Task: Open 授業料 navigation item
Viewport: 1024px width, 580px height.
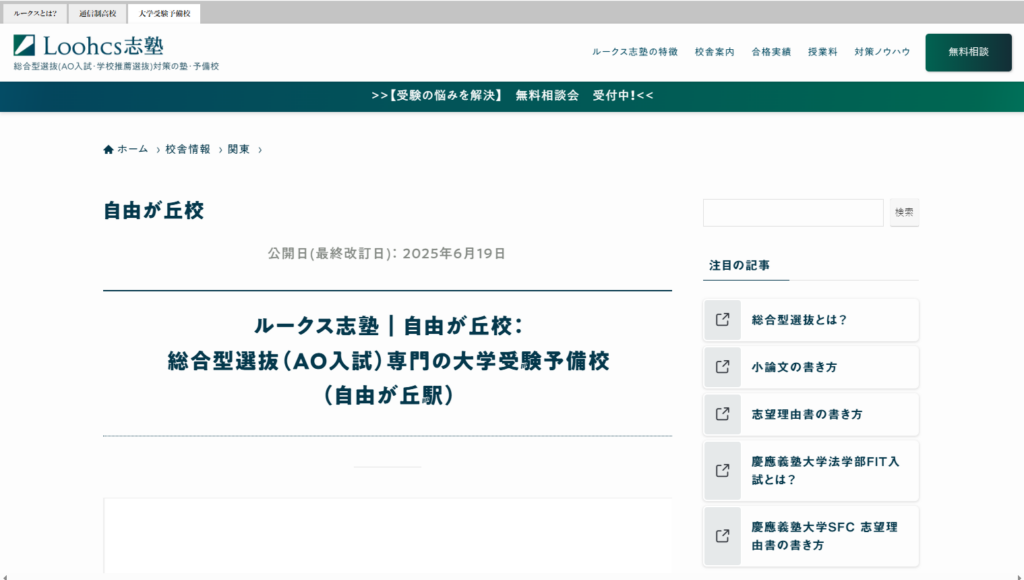Action: [822, 52]
